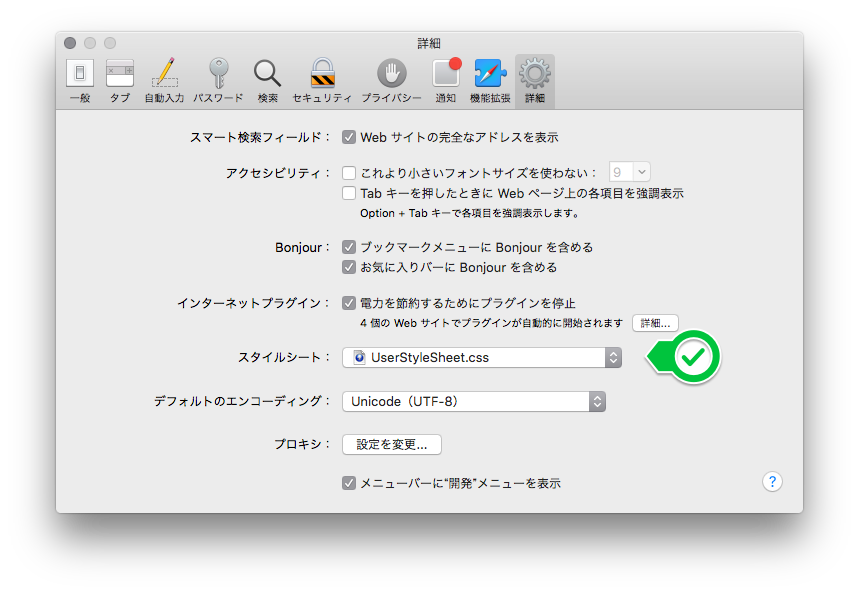859x593 pixels.
Task: Enable Tab キー highlight each item checkbox
Action: [x=349, y=193]
